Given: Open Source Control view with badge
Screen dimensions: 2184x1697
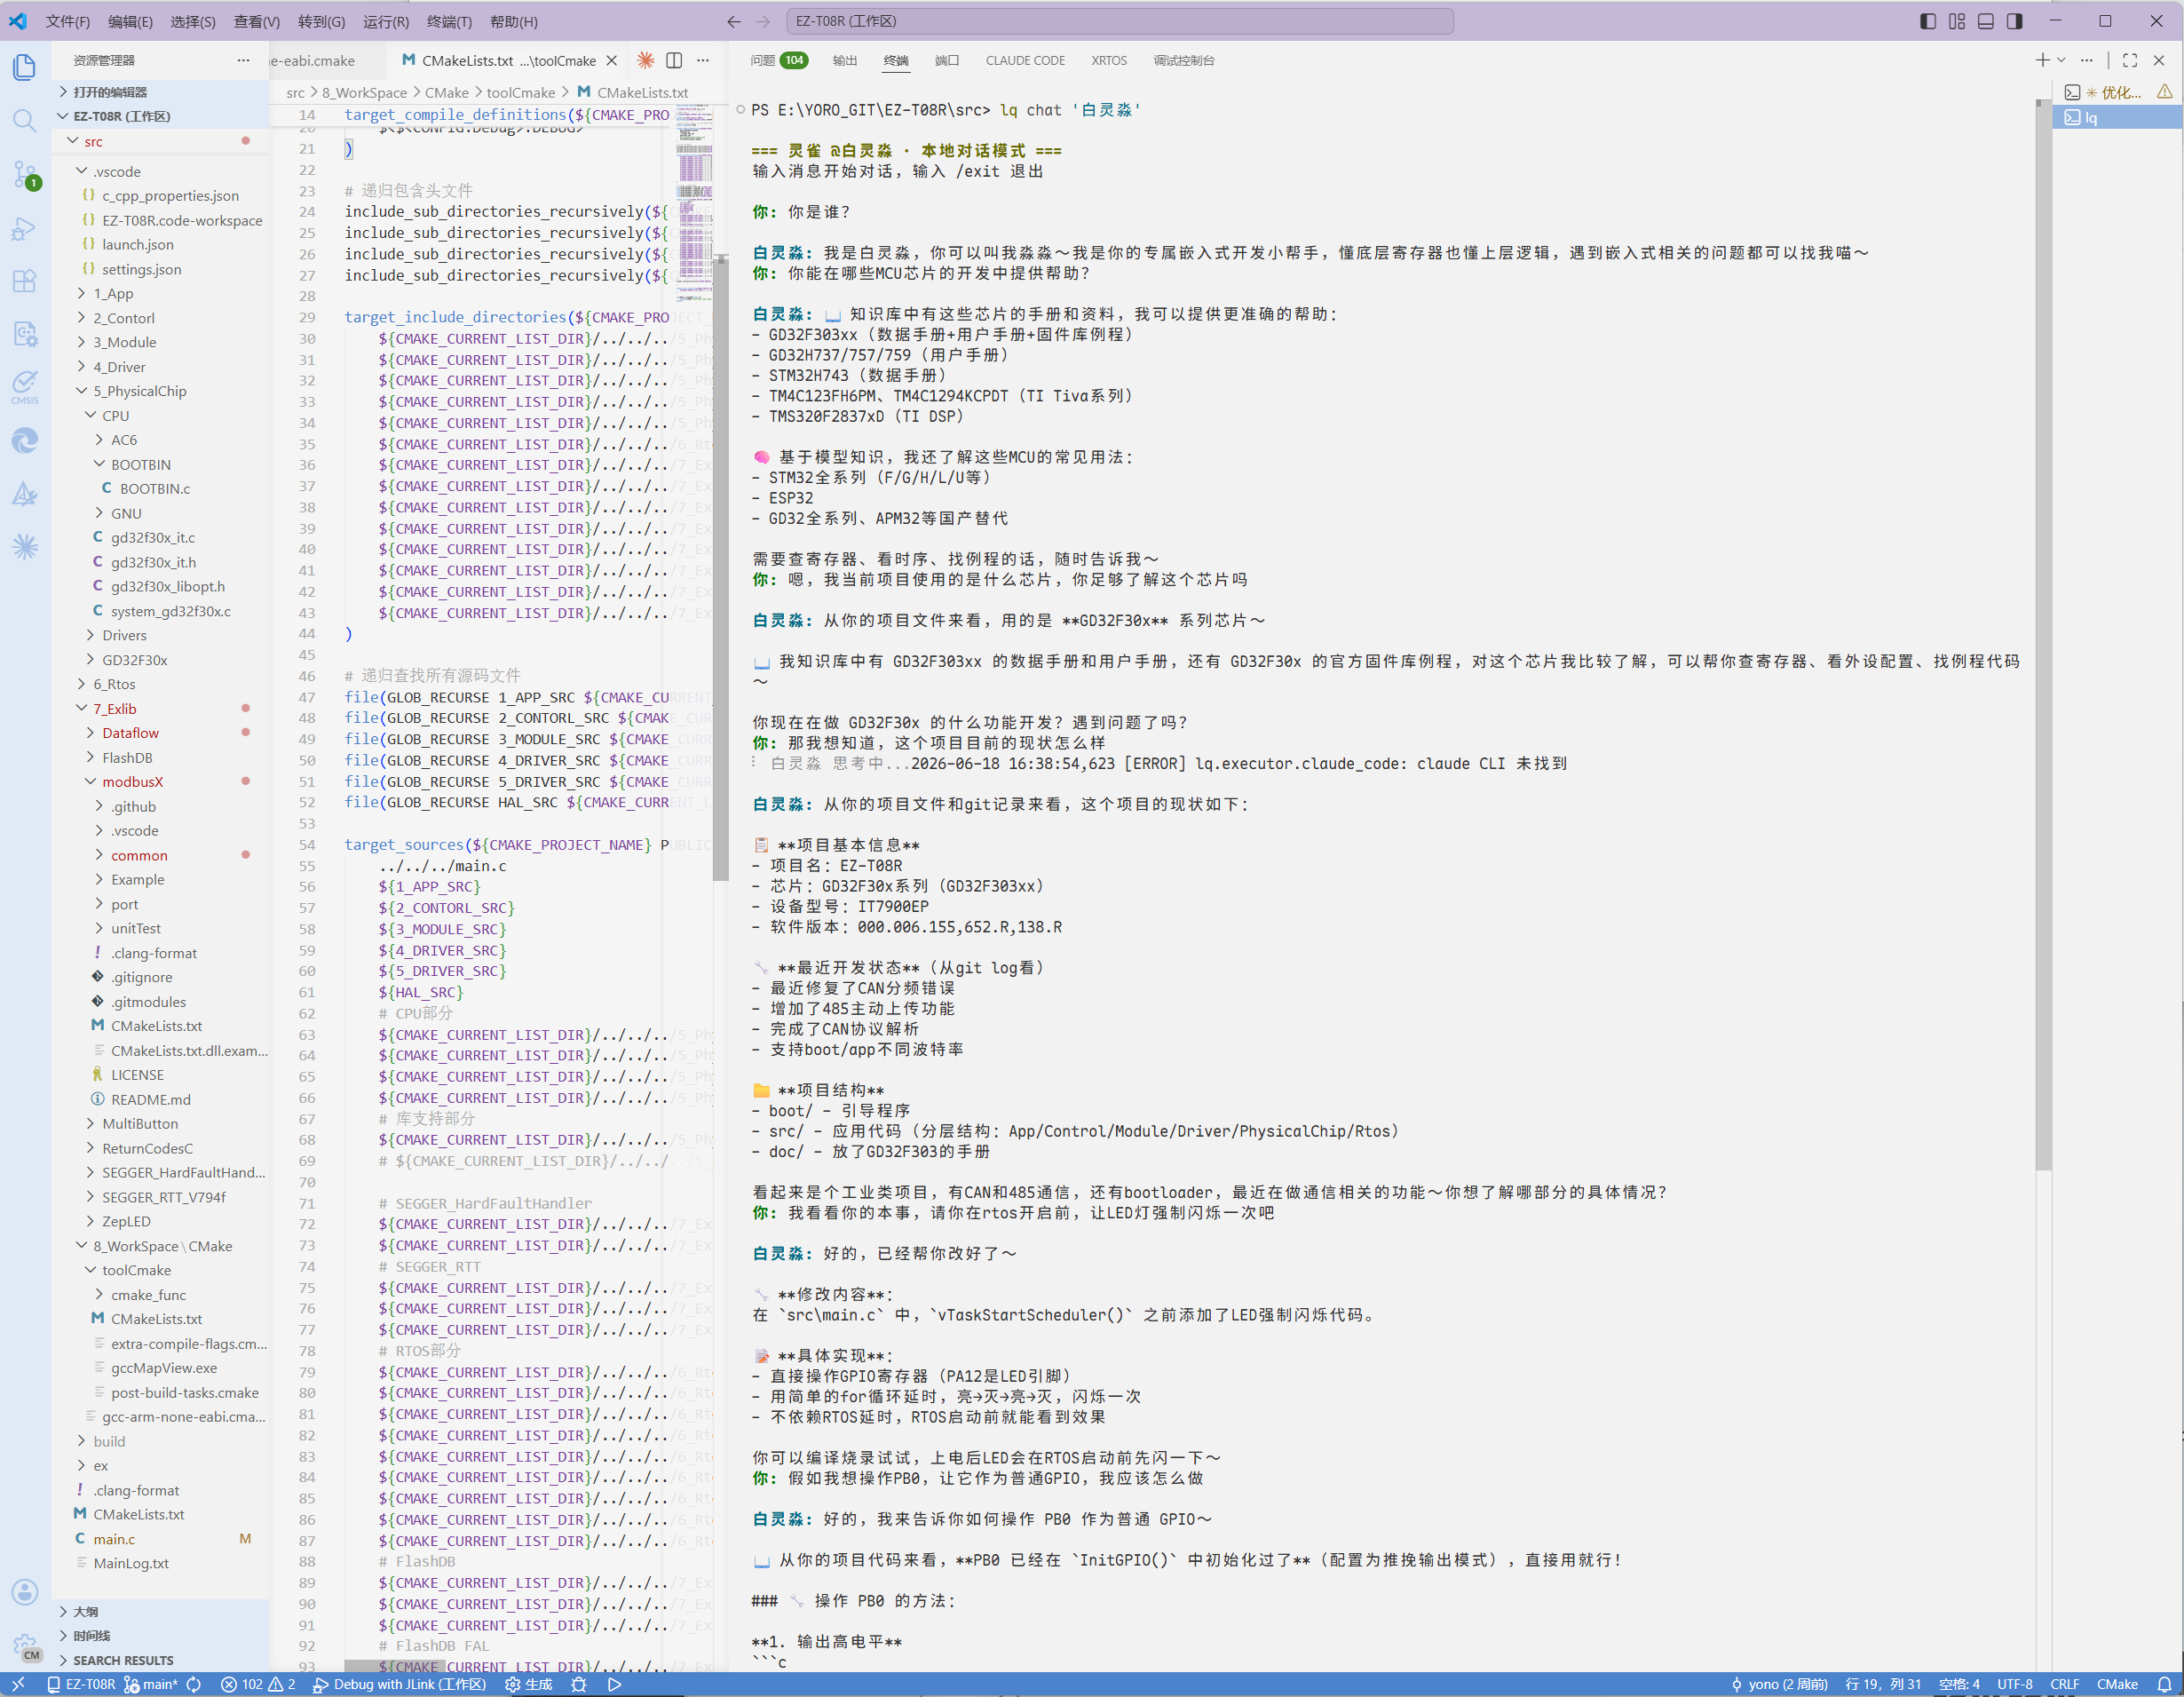Looking at the screenshot, I should [x=25, y=175].
